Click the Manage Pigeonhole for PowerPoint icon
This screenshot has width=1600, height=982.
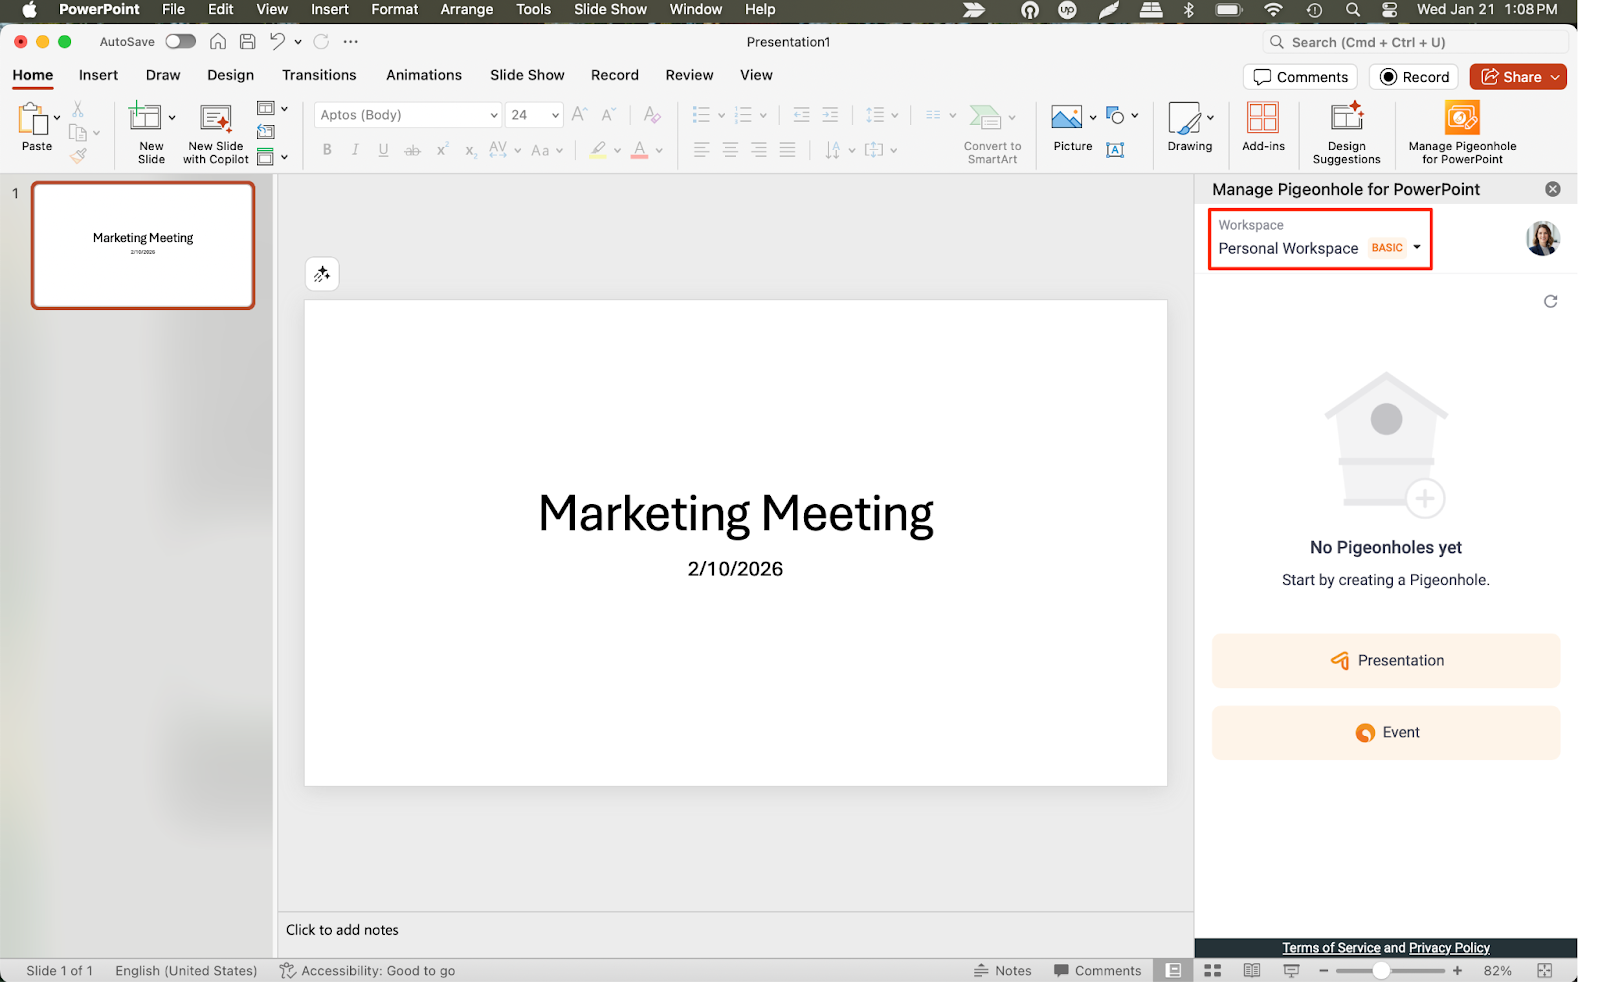[1461, 119]
